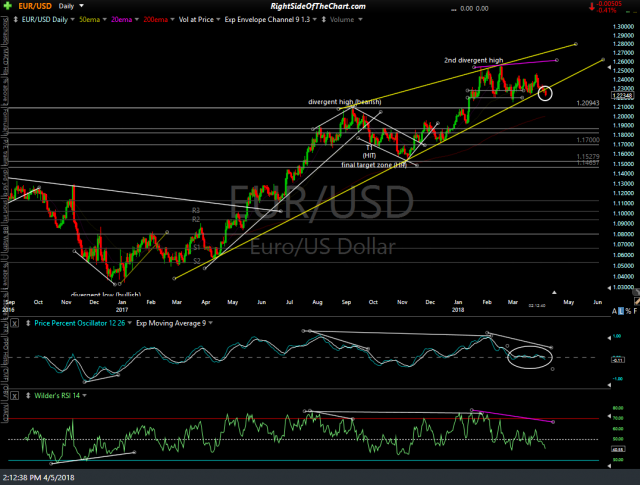Click the red down arrow change indicator

point(591,7)
